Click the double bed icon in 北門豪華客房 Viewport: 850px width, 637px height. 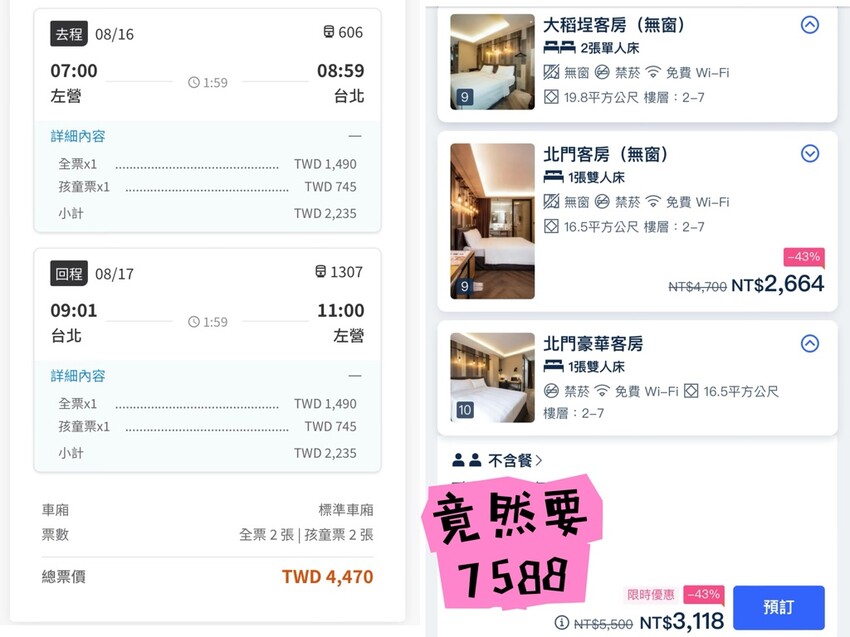pos(553,367)
